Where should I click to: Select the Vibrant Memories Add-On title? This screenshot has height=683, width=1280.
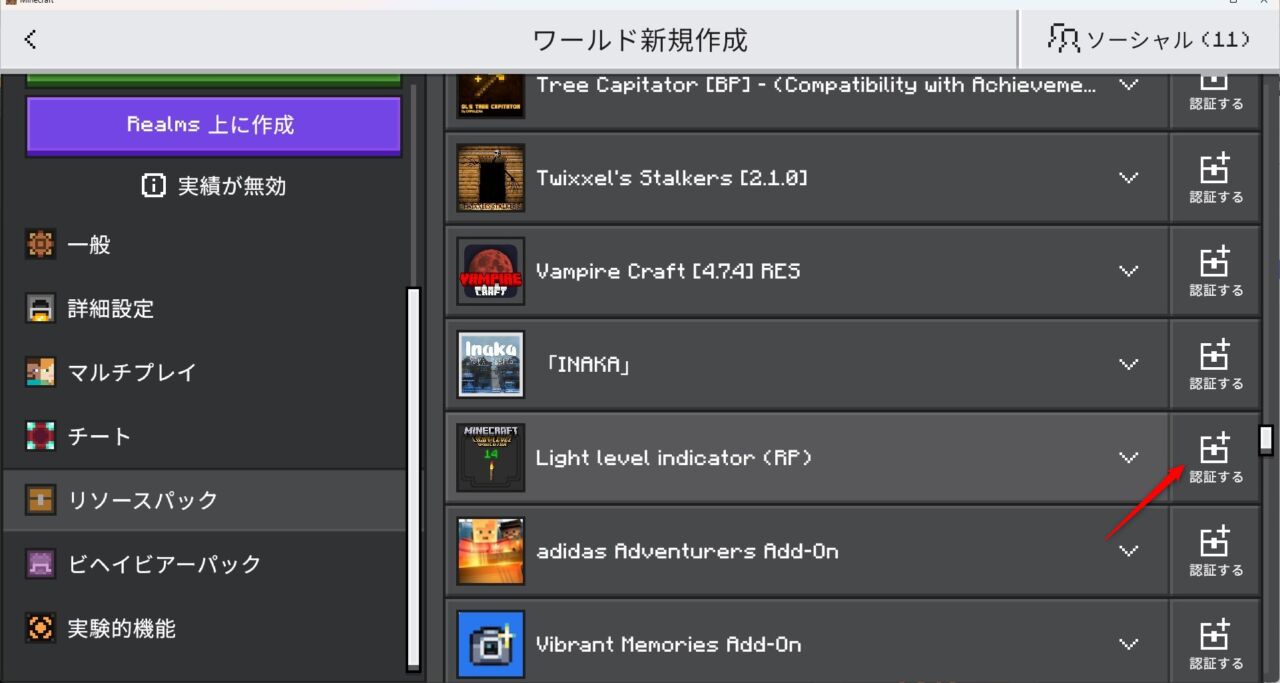click(x=668, y=644)
